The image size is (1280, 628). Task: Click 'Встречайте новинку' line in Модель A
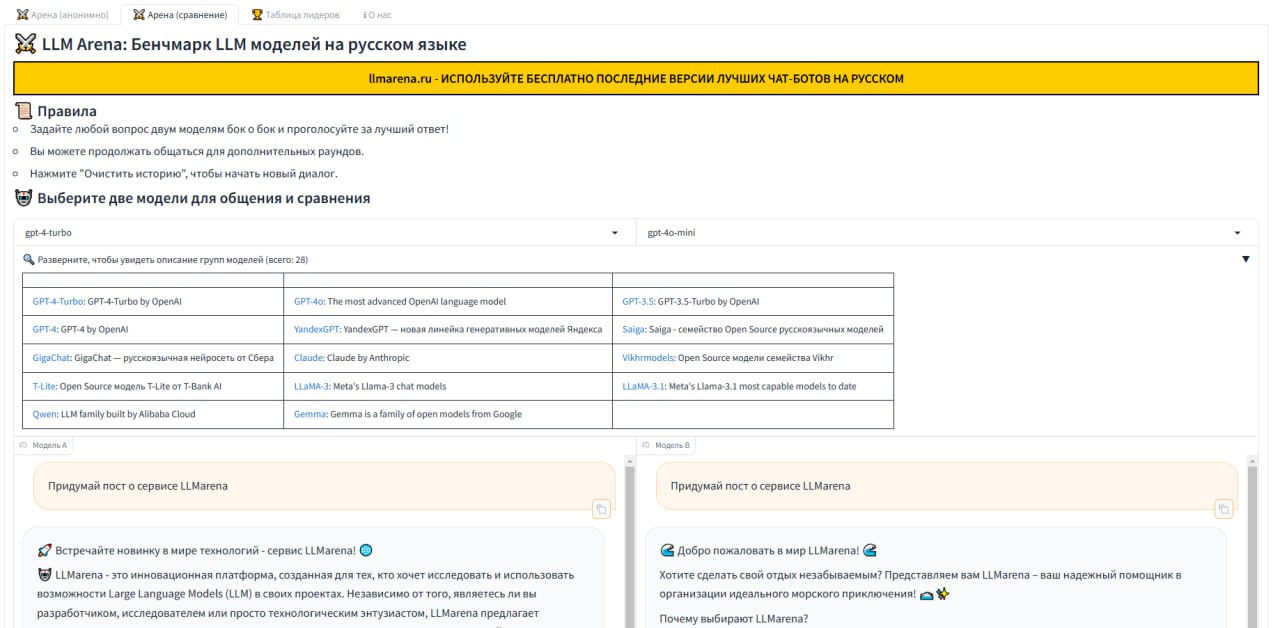(x=205, y=550)
